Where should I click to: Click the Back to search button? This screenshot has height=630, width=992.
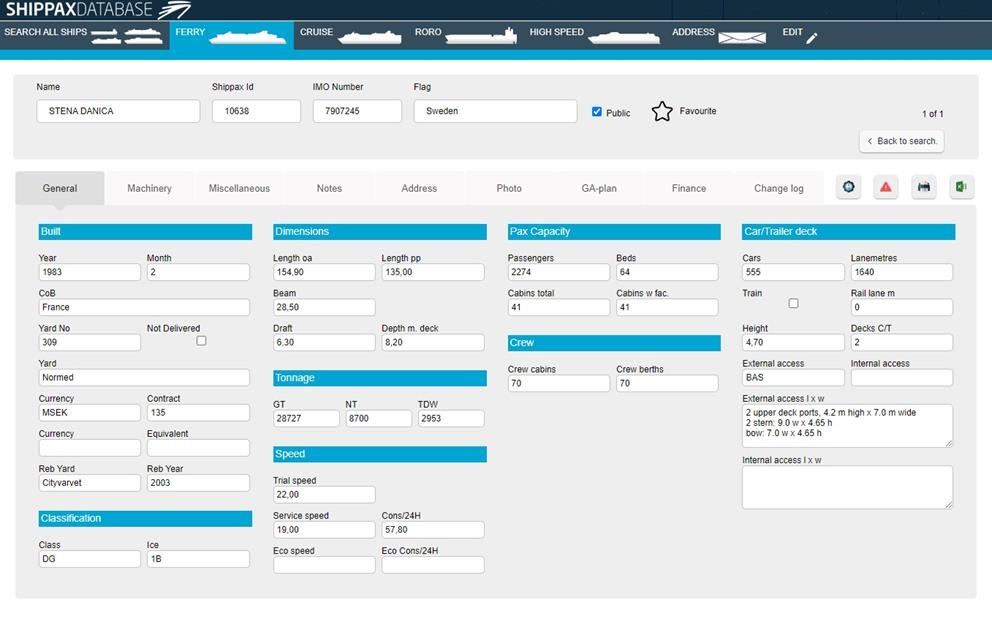[901, 141]
